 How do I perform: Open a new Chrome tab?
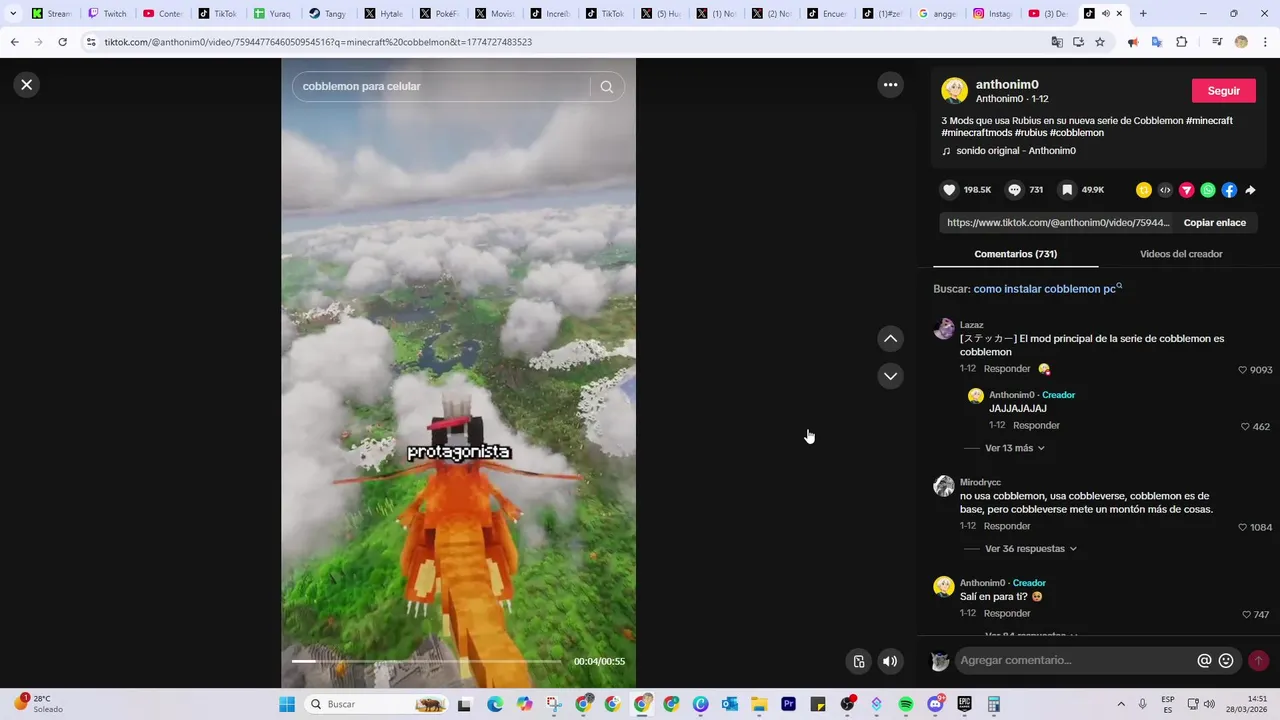[1143, 14]
